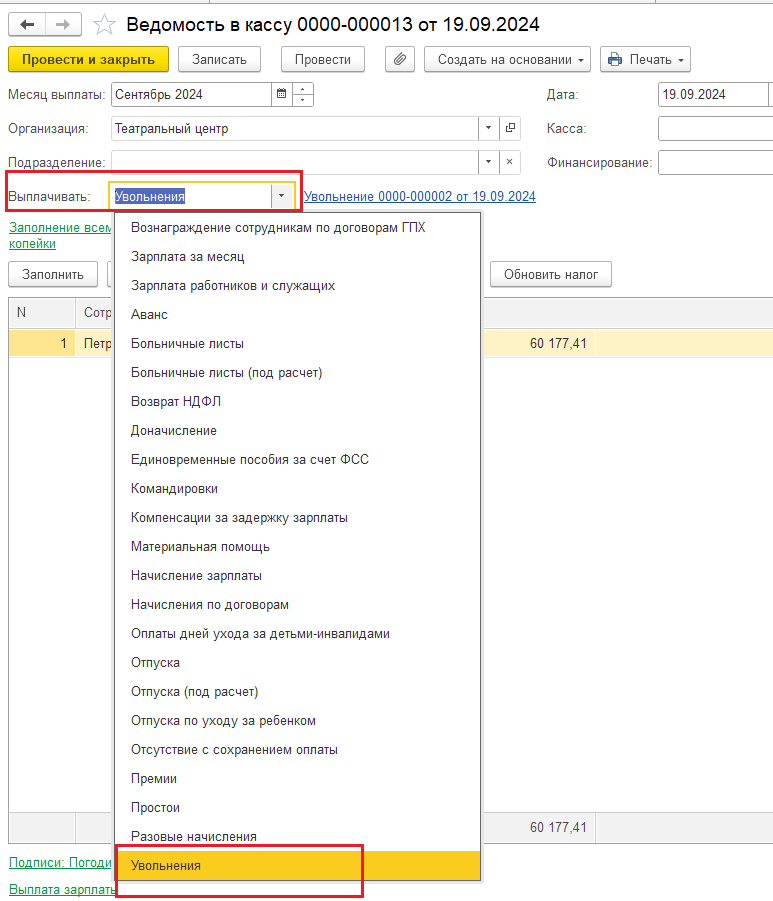
Task: Click row 1 amount 60 177,41
Action: coord(539,344)
